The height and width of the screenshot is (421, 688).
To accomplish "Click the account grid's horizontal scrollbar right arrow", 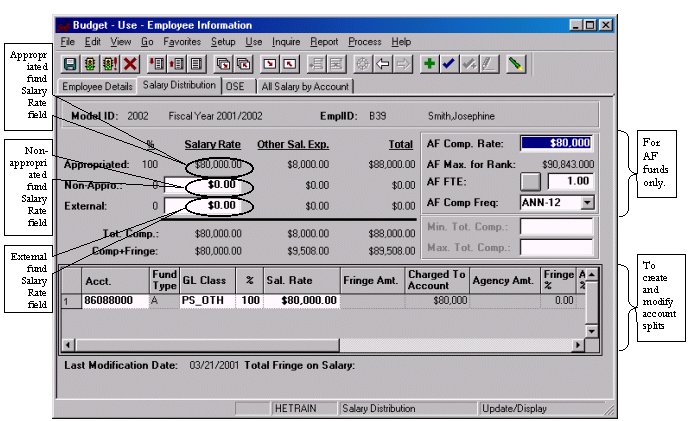I will 577,345.
